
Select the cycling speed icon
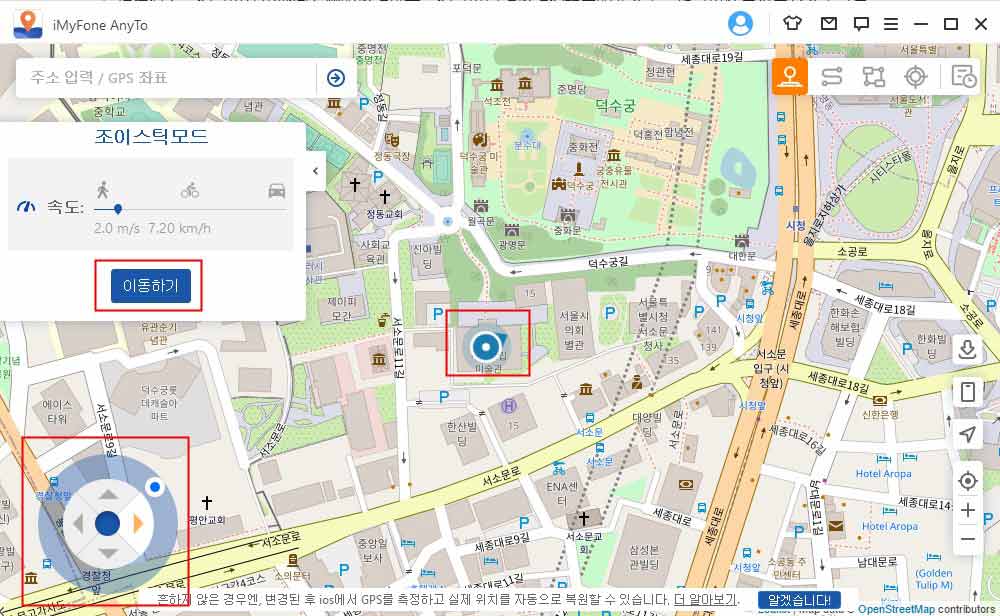point(189,189)
